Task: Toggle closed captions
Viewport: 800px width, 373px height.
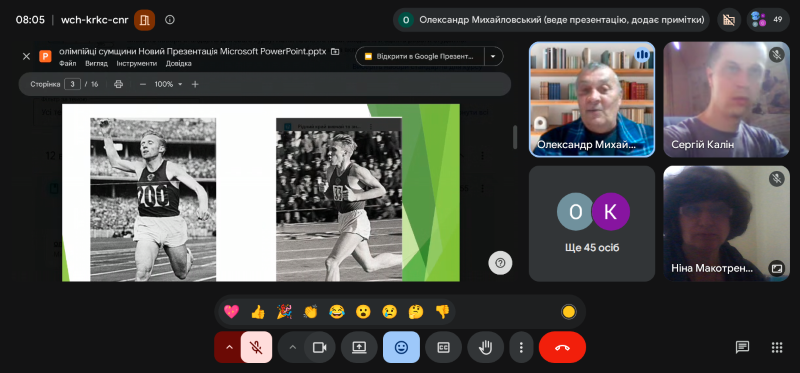Action: 443,347
